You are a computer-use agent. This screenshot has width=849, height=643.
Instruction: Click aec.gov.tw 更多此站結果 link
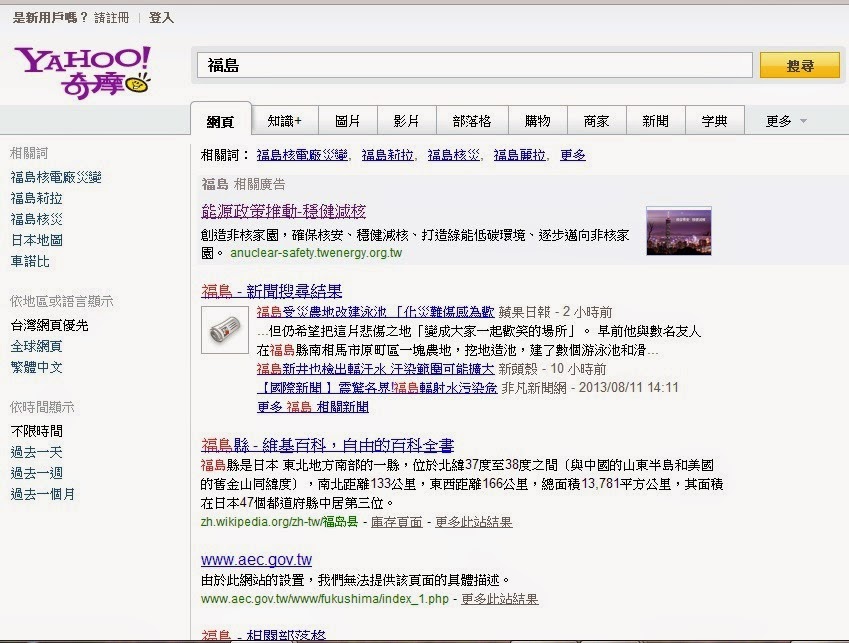pos(499,599)
